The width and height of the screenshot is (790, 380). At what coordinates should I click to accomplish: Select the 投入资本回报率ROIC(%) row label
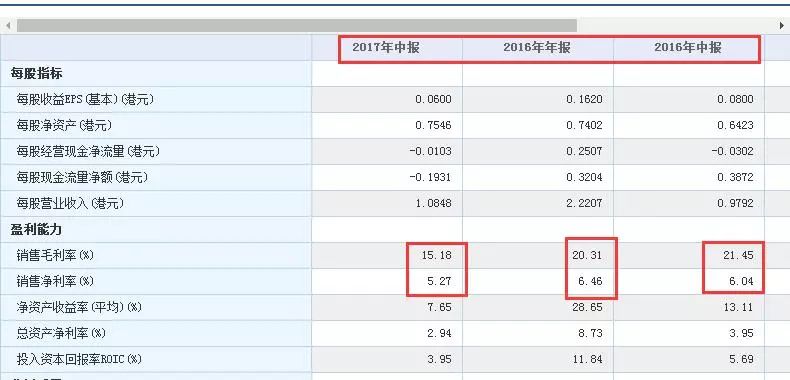click(x=79, y=359)
